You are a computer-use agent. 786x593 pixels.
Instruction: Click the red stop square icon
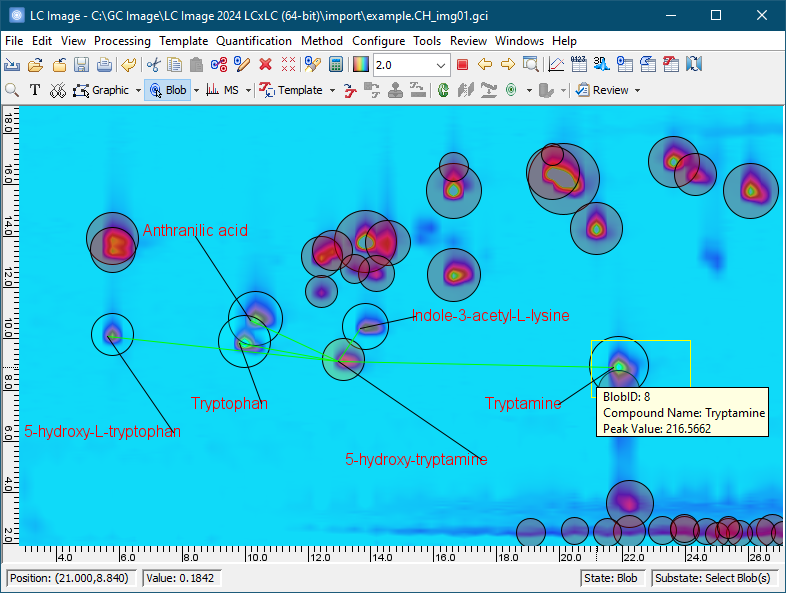tap(462, 65)
